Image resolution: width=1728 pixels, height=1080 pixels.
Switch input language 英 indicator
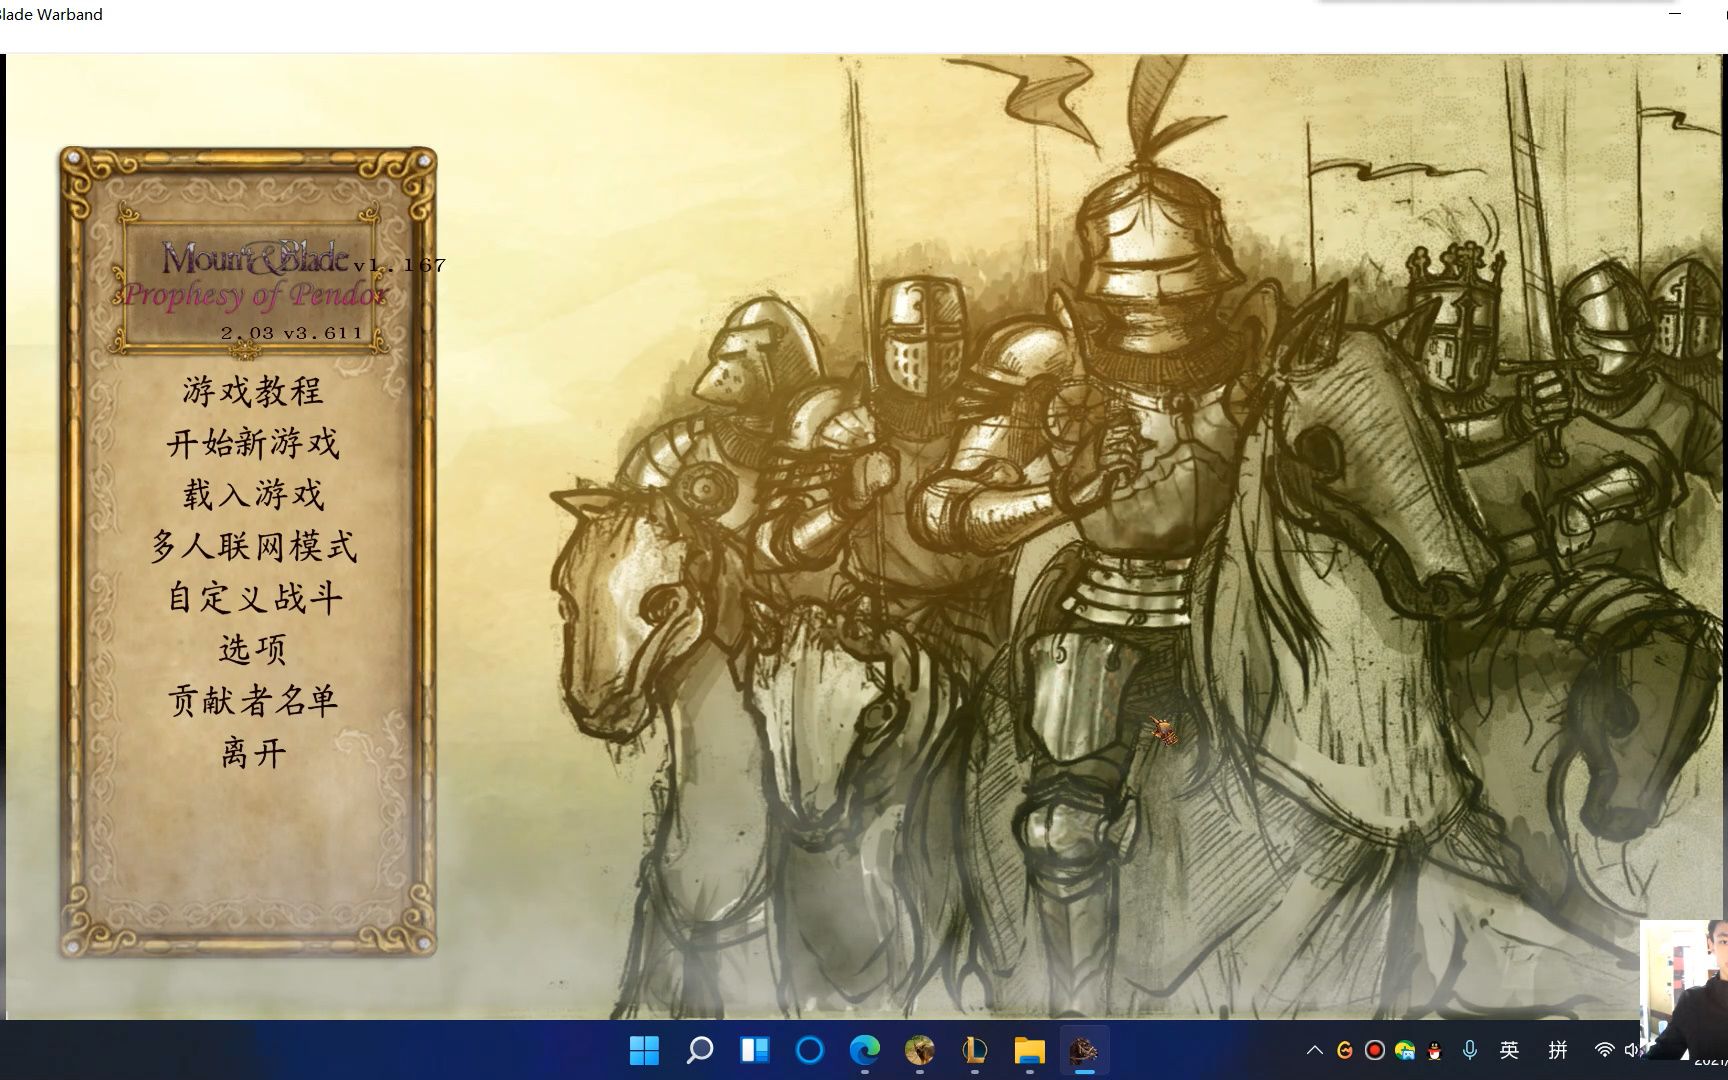click(1510, 1050)
